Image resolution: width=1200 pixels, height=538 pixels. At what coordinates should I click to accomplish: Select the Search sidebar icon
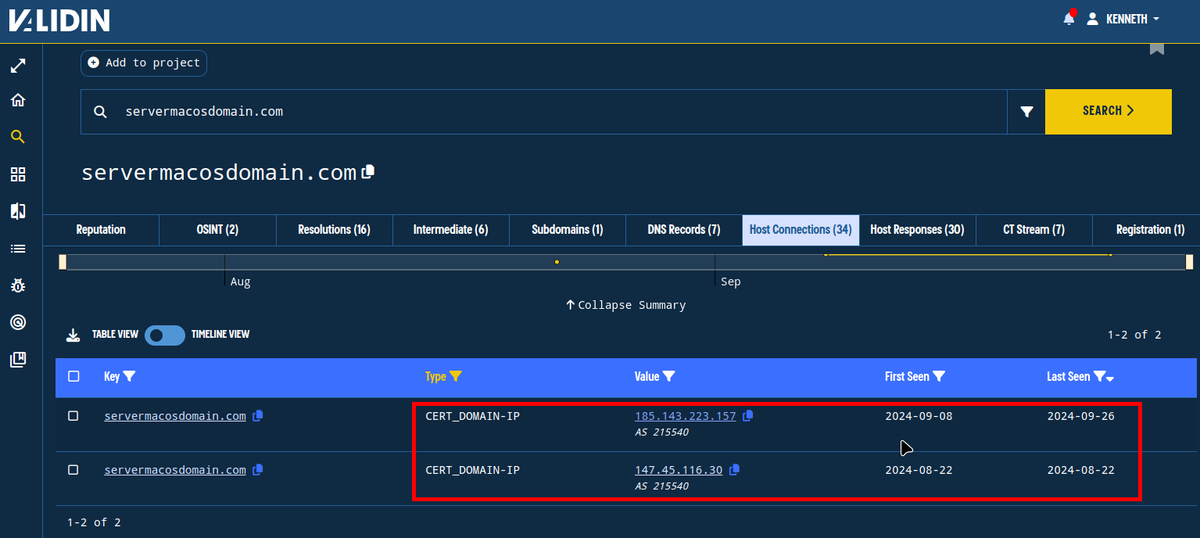point(18,137)
